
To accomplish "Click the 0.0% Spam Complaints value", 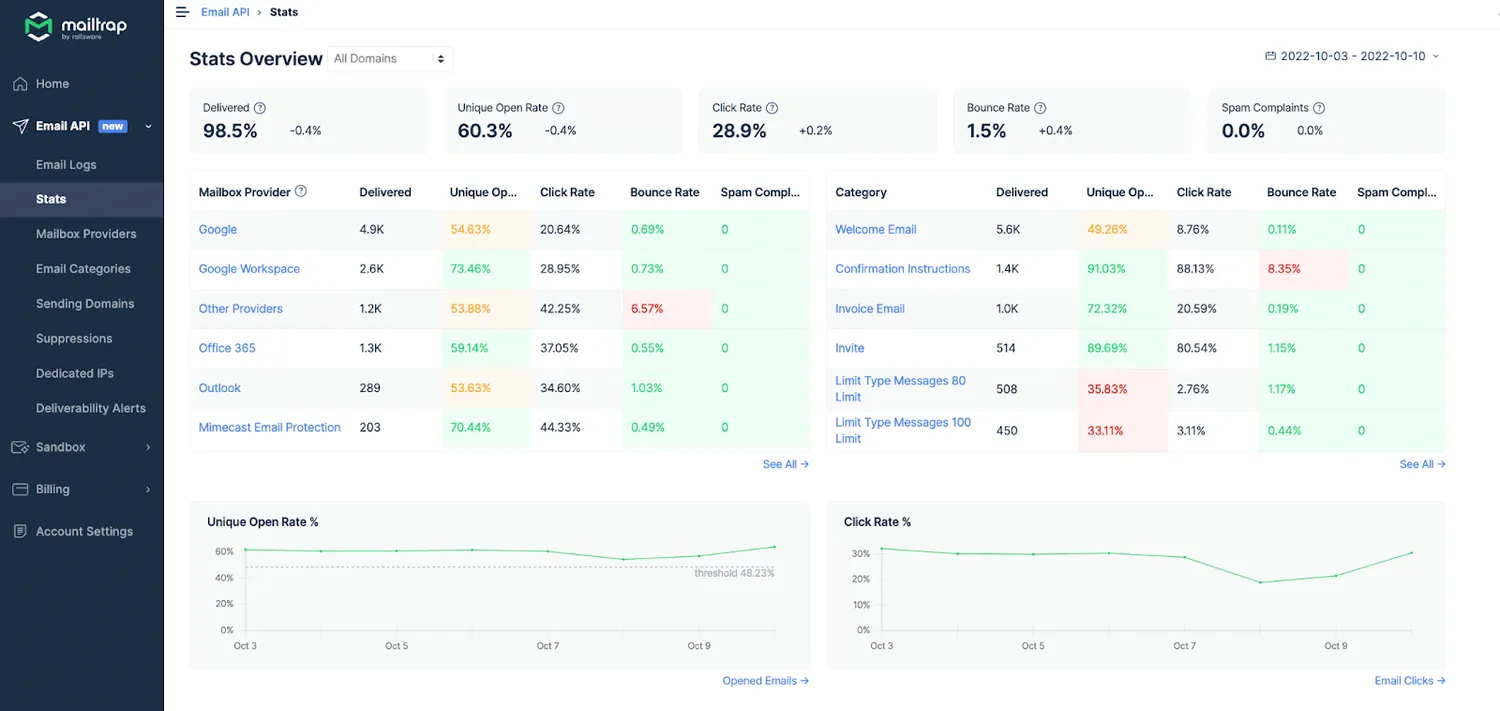I will (x=1244, y=131).
